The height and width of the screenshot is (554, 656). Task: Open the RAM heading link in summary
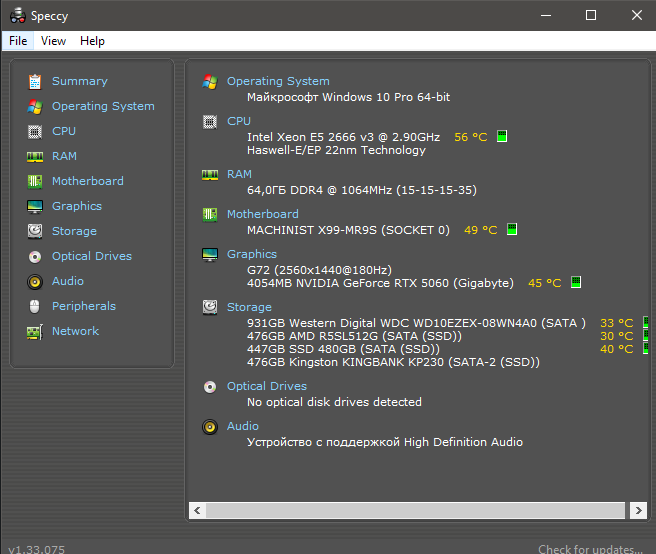(239, 174)
